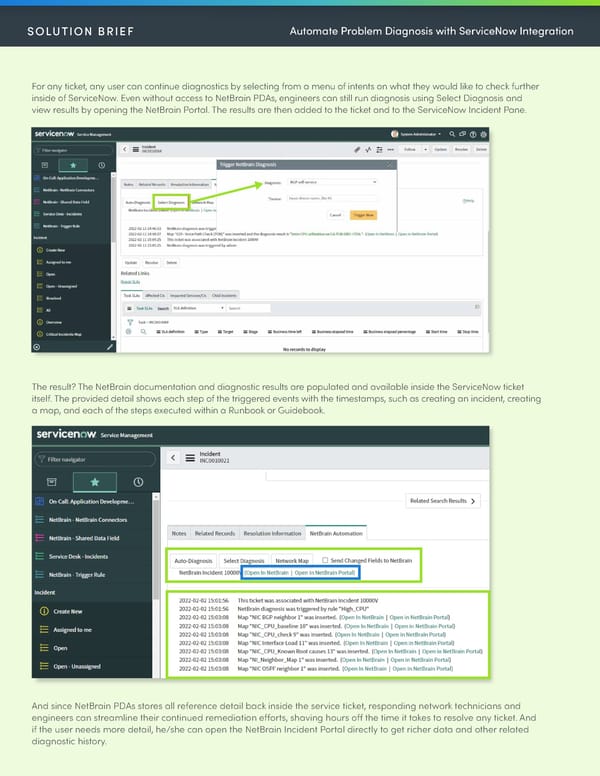
Task: Click the highlighted Open in NetBrain Portal link
Action: click(325, 572)
